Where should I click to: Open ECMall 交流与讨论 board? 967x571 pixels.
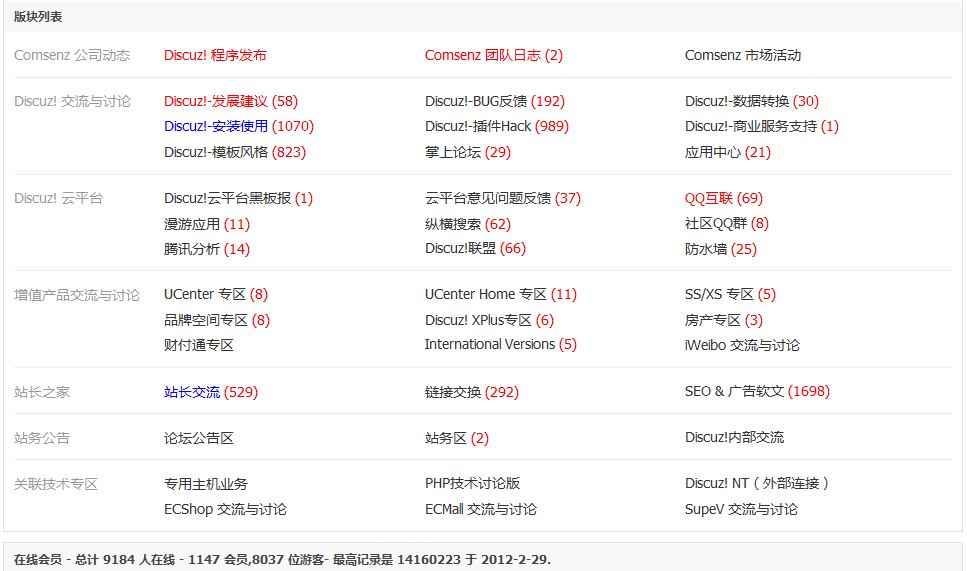coord(481,509)
